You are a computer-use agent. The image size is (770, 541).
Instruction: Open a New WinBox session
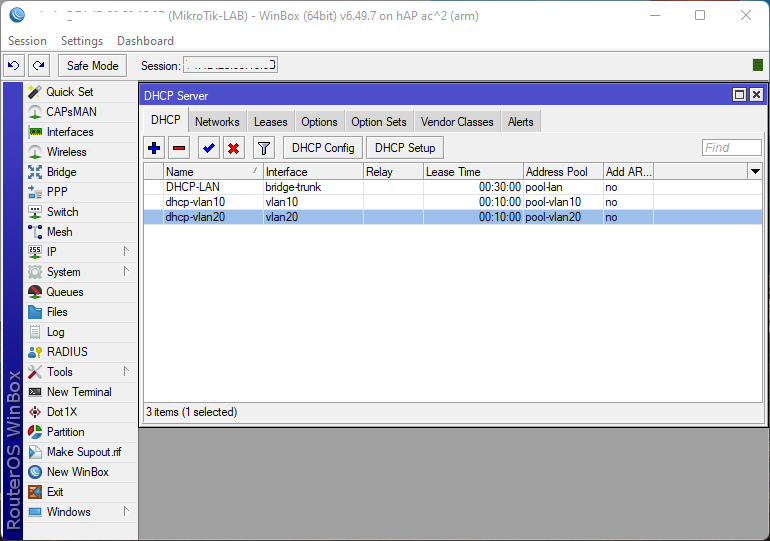point(81,472)
